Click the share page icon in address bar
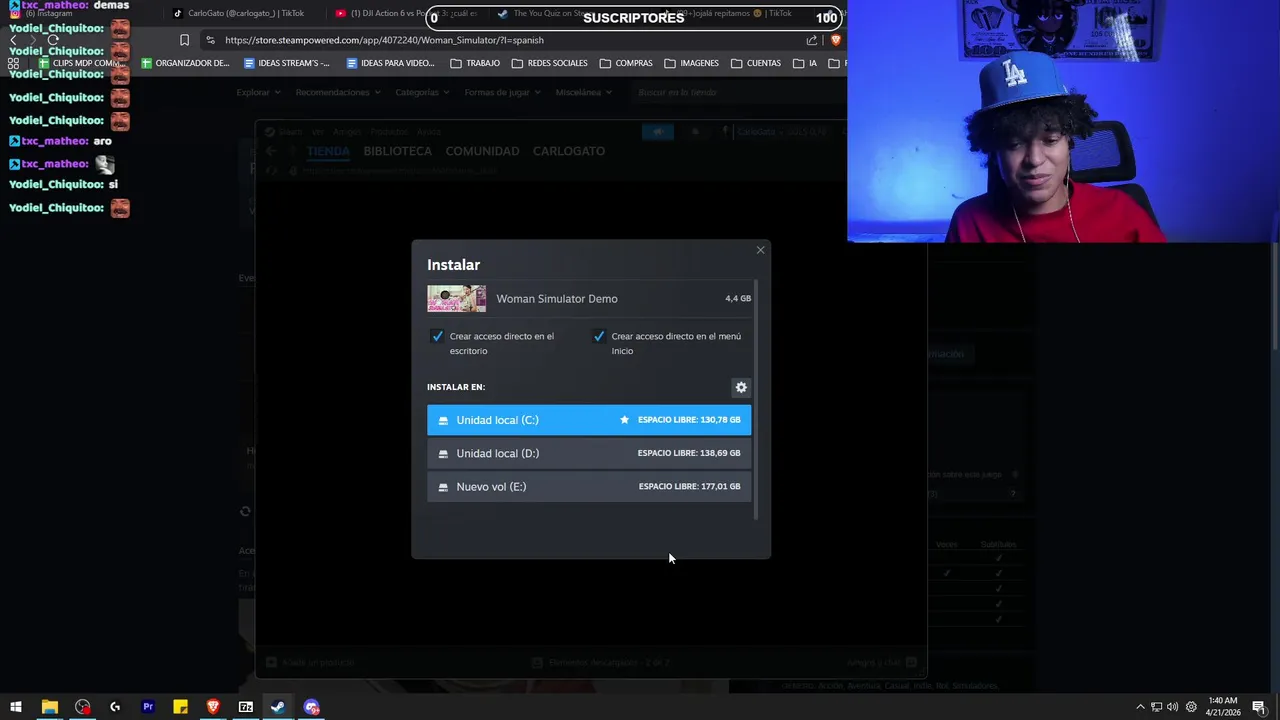 [x=812, y=40]
